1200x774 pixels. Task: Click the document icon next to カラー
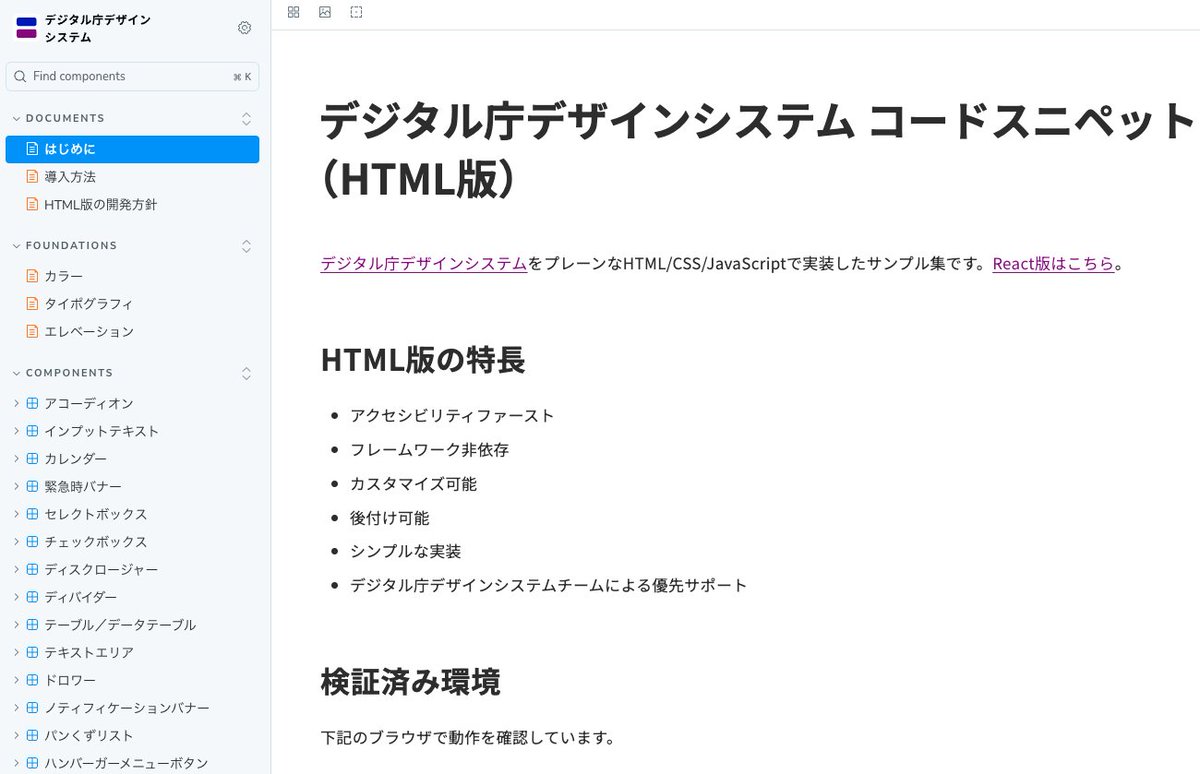pyautogui.click(x=31, y=275)
